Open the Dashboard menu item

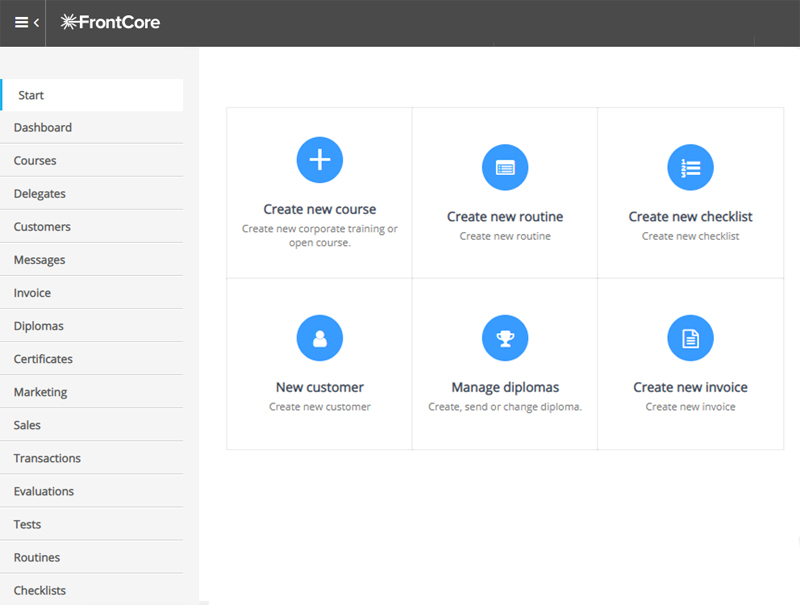pyautogui.click(x=43, y=128)
